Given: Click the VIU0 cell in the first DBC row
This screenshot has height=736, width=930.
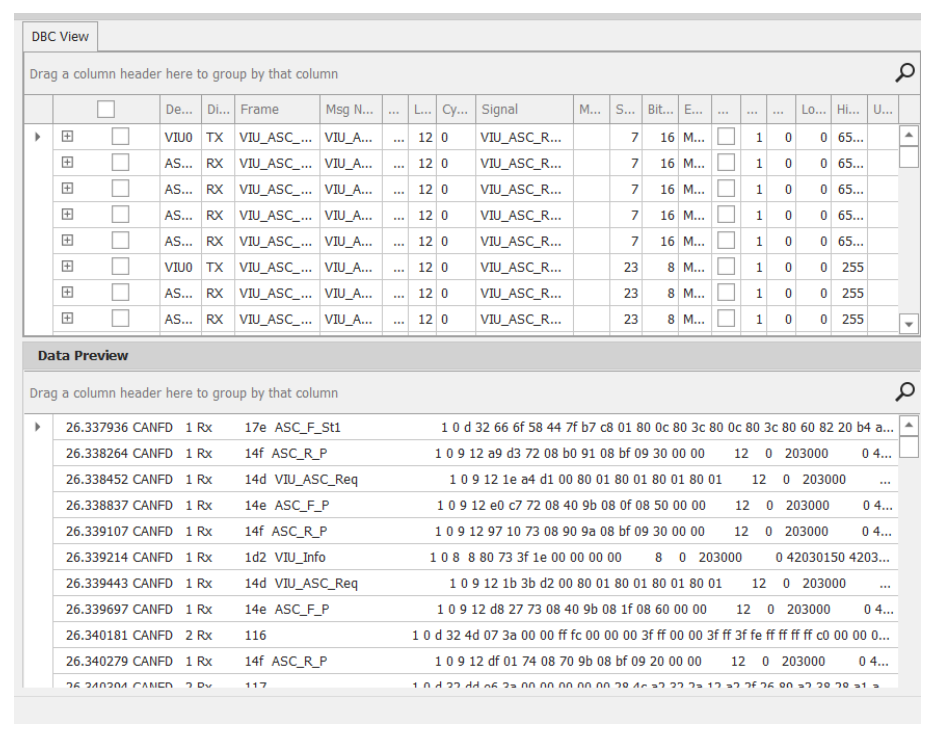Looking at the screenshot, I should (179, 138).
